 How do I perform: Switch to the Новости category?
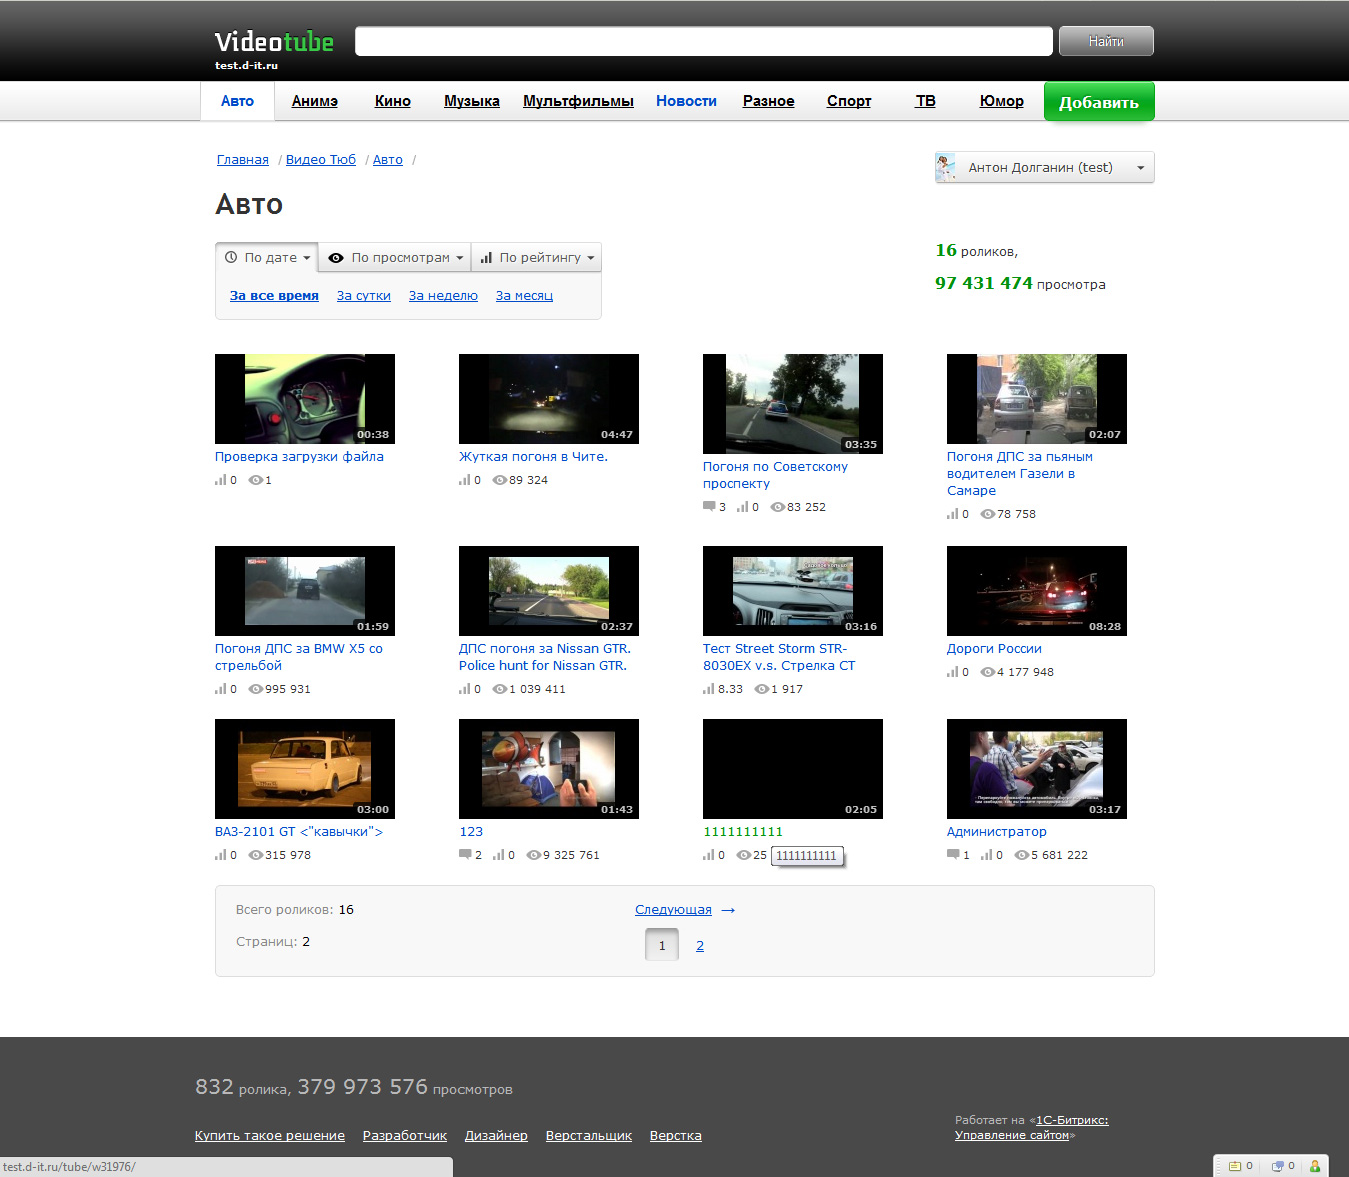(686, 101)
